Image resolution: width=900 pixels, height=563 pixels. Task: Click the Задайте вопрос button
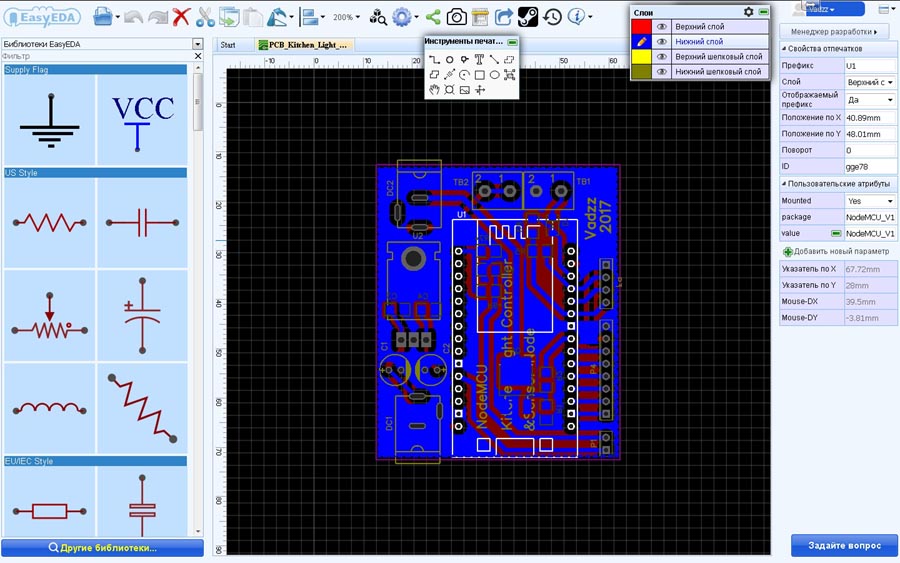[x=844, y=545]
